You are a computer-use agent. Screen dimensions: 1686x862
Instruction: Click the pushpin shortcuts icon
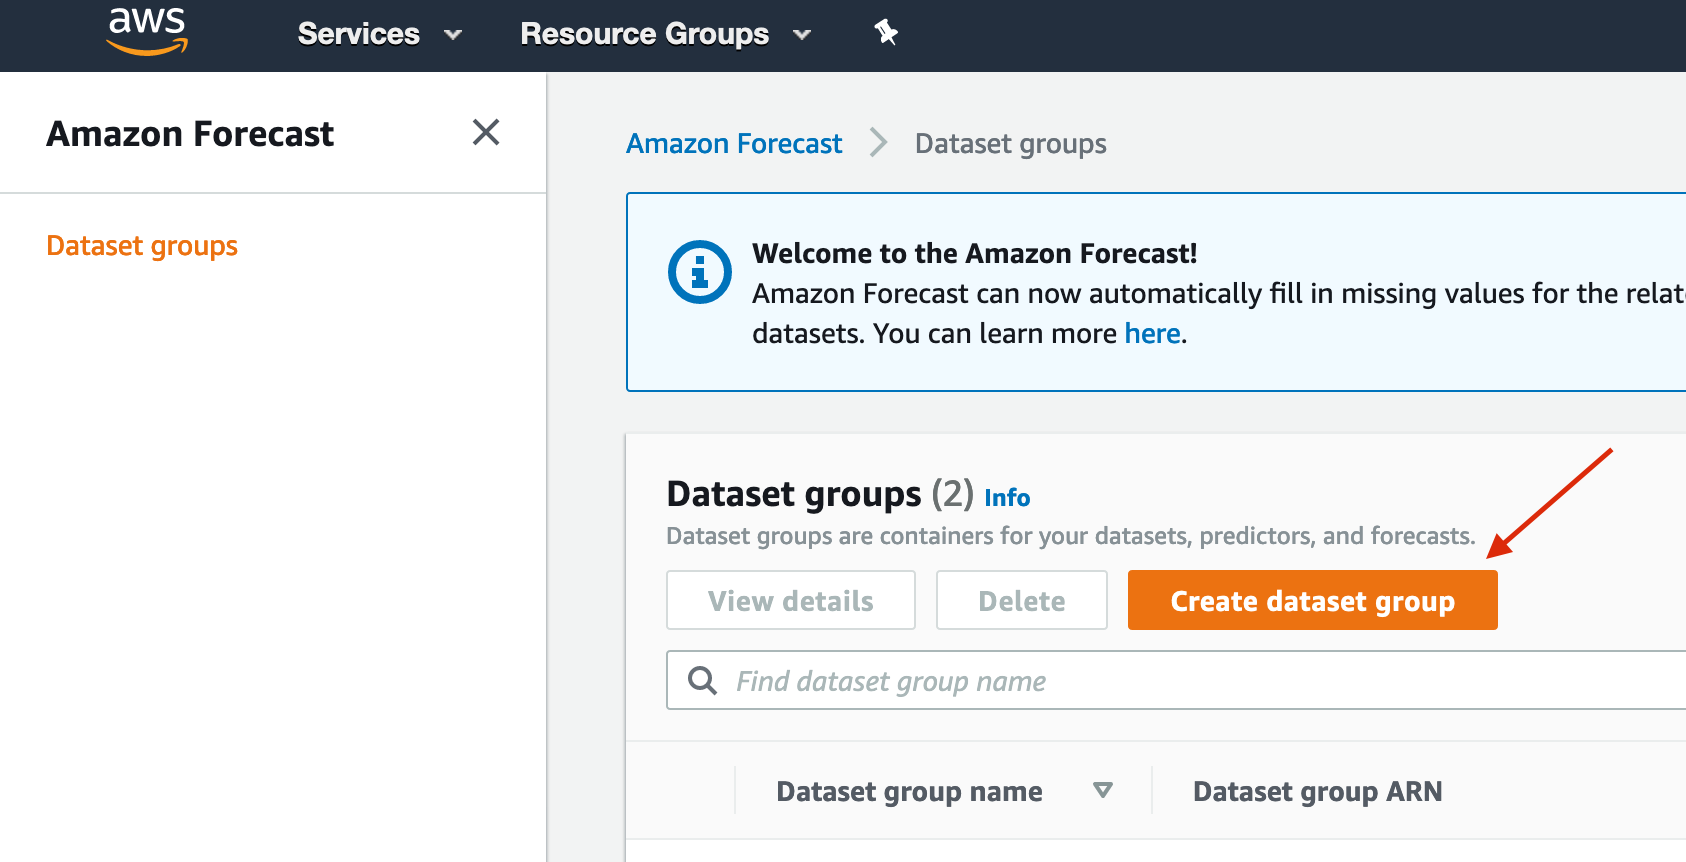886,32
